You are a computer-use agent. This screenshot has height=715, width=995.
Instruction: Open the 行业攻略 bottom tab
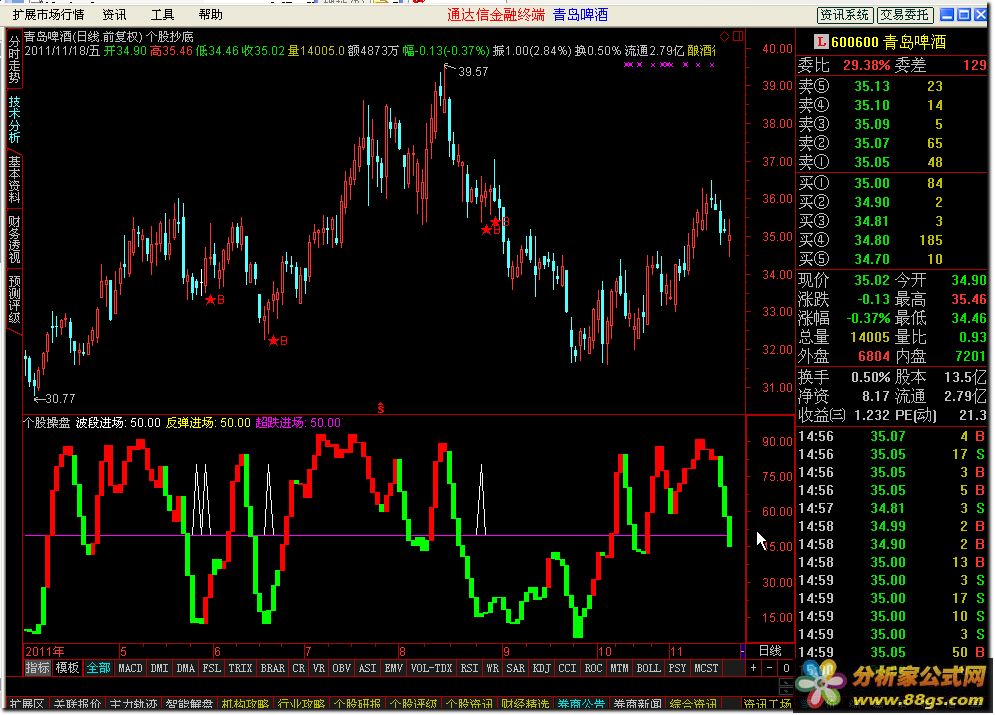point(301,704)
